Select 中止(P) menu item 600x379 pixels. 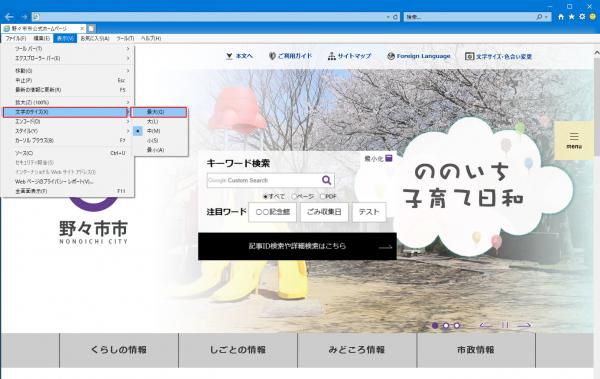click(x=68, y=80)
